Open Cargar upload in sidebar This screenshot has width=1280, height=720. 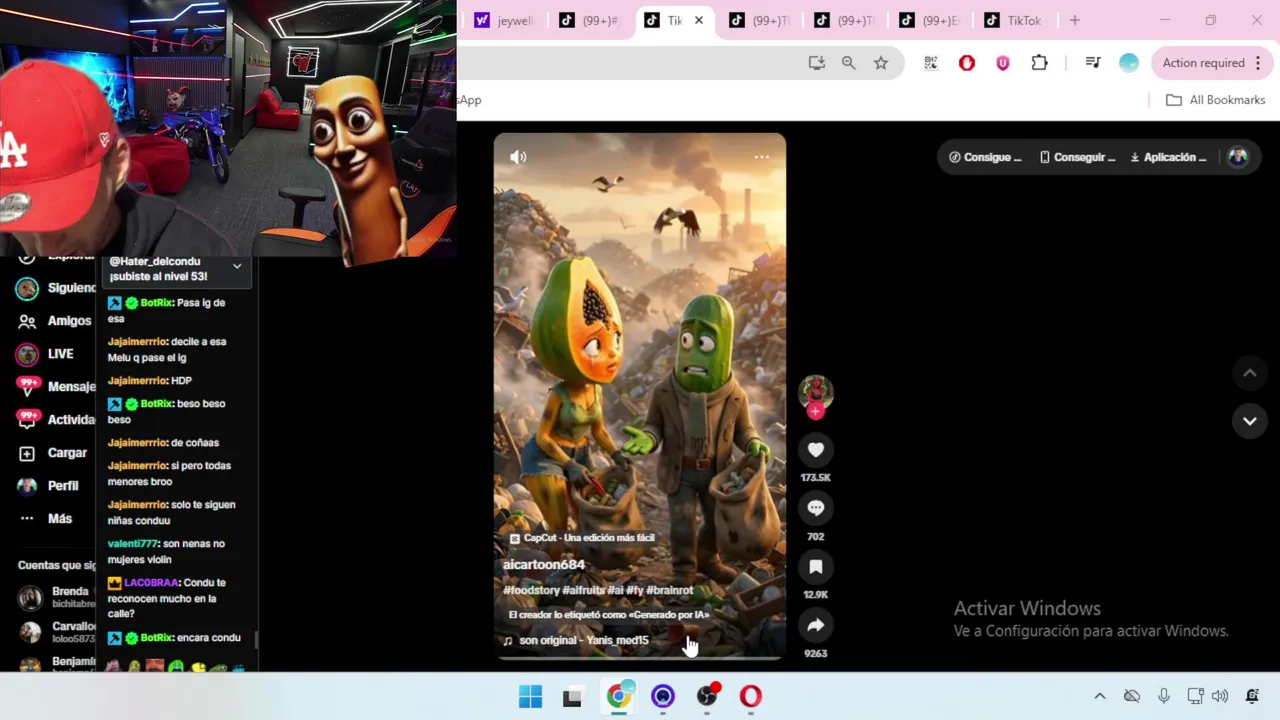pyautogui.click(x=54, y=453)
